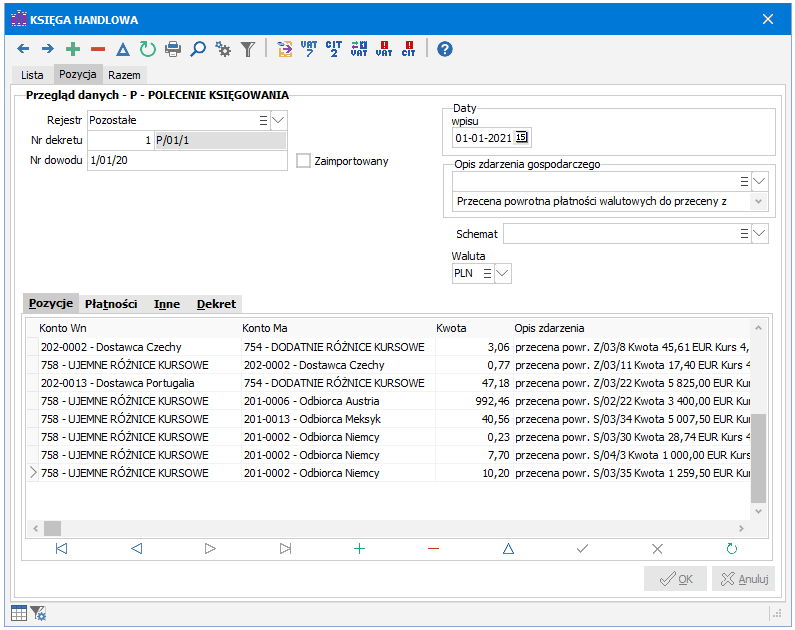Screen dimensions: 795x630
Task: Expand the Rejestr dropdown arrow
Action: [x=278, y=121]
